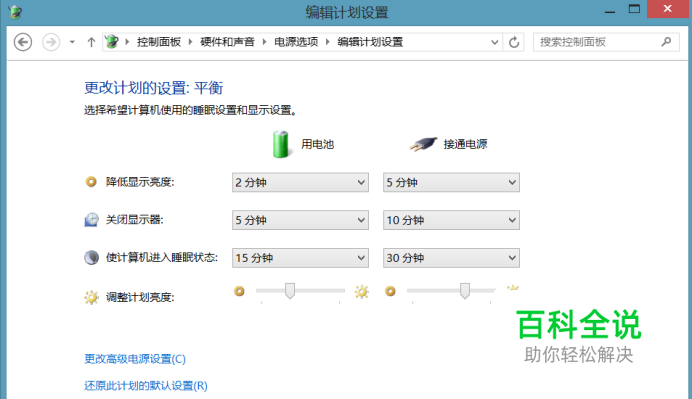Viewport: 692px width, 399px height.
Task: Click the search magnifier icon
Action: 666,42
